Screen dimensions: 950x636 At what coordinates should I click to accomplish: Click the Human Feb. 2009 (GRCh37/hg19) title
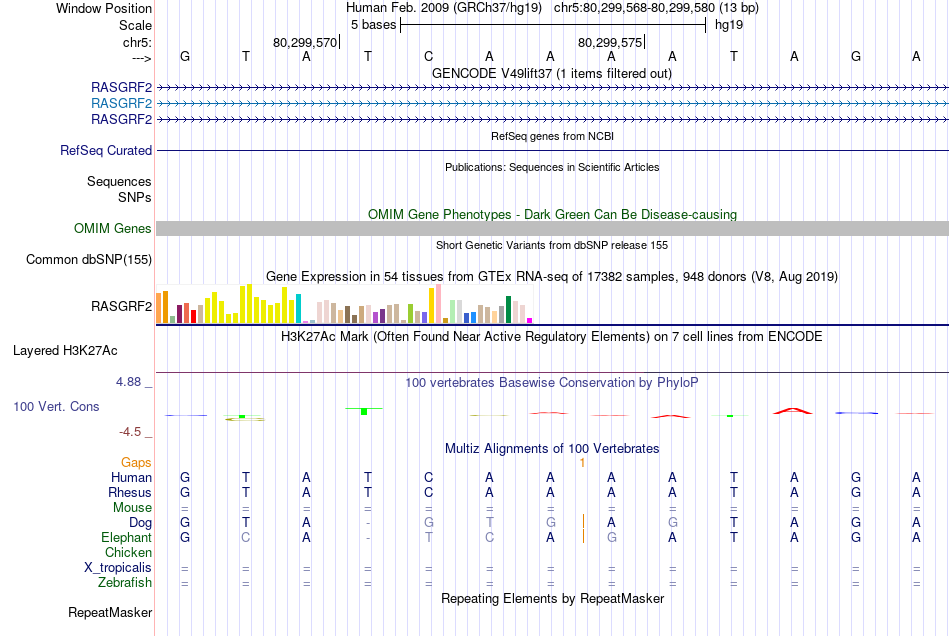pyautogui.click(x=443, y=8)
